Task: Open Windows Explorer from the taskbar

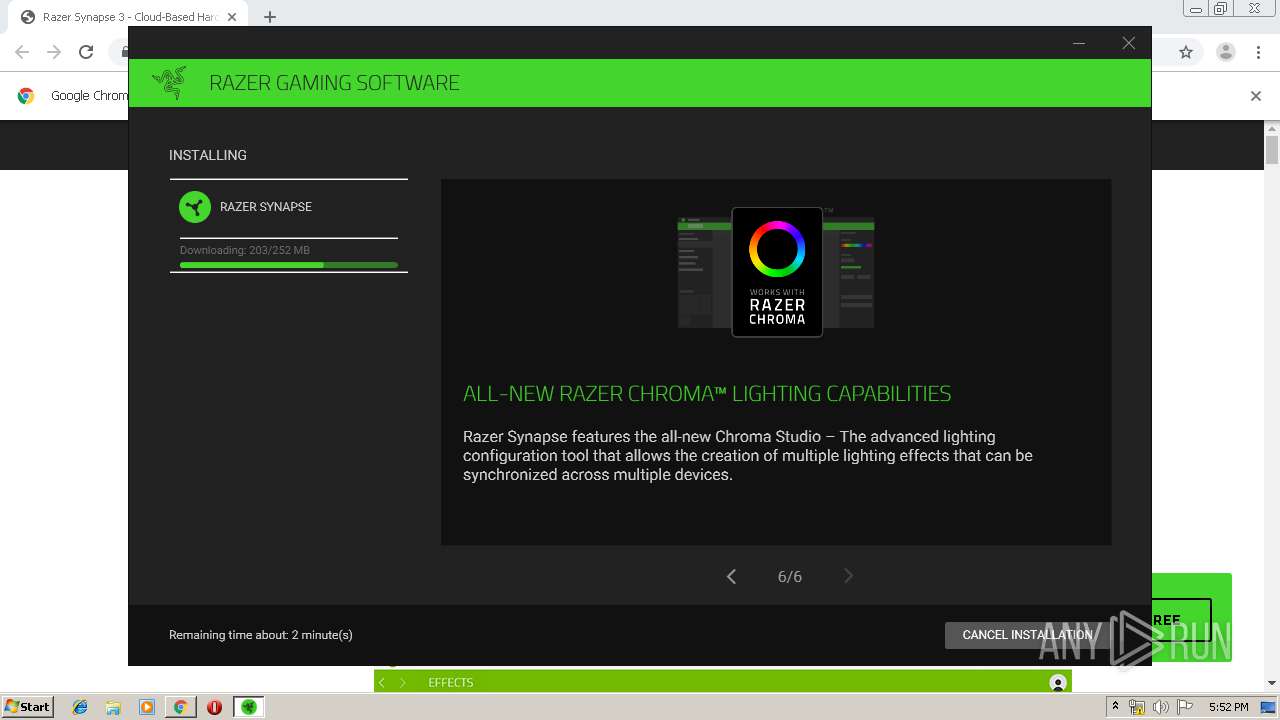Action: pyautogui.click(x=113, y=707)
